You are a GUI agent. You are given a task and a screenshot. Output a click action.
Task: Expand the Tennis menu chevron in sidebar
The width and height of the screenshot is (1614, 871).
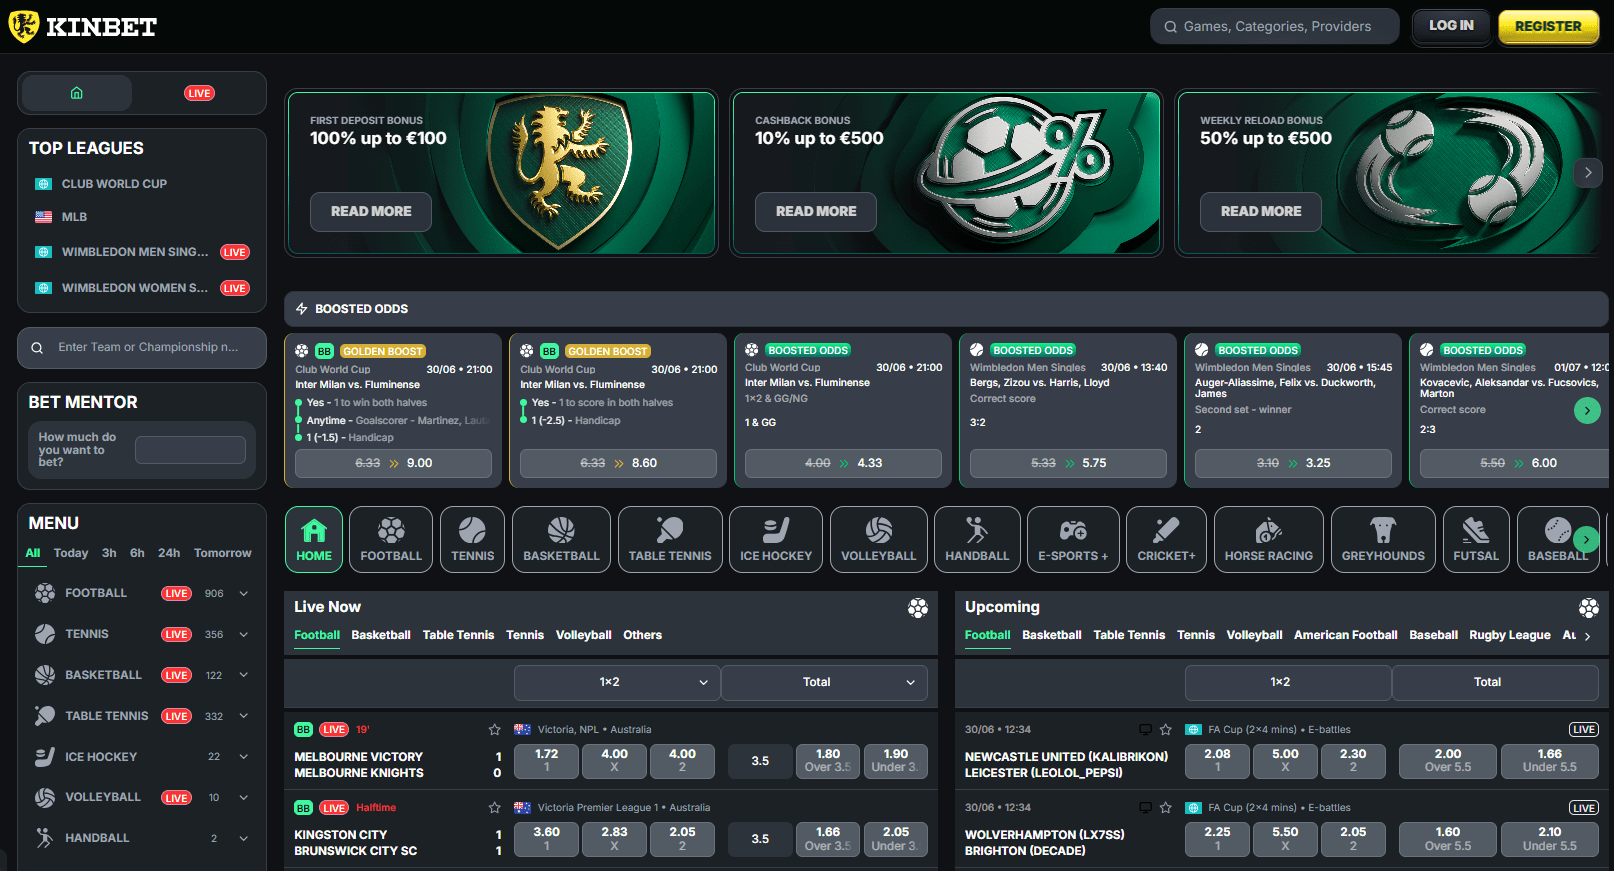pyautogui.click(x=243, y=635)
